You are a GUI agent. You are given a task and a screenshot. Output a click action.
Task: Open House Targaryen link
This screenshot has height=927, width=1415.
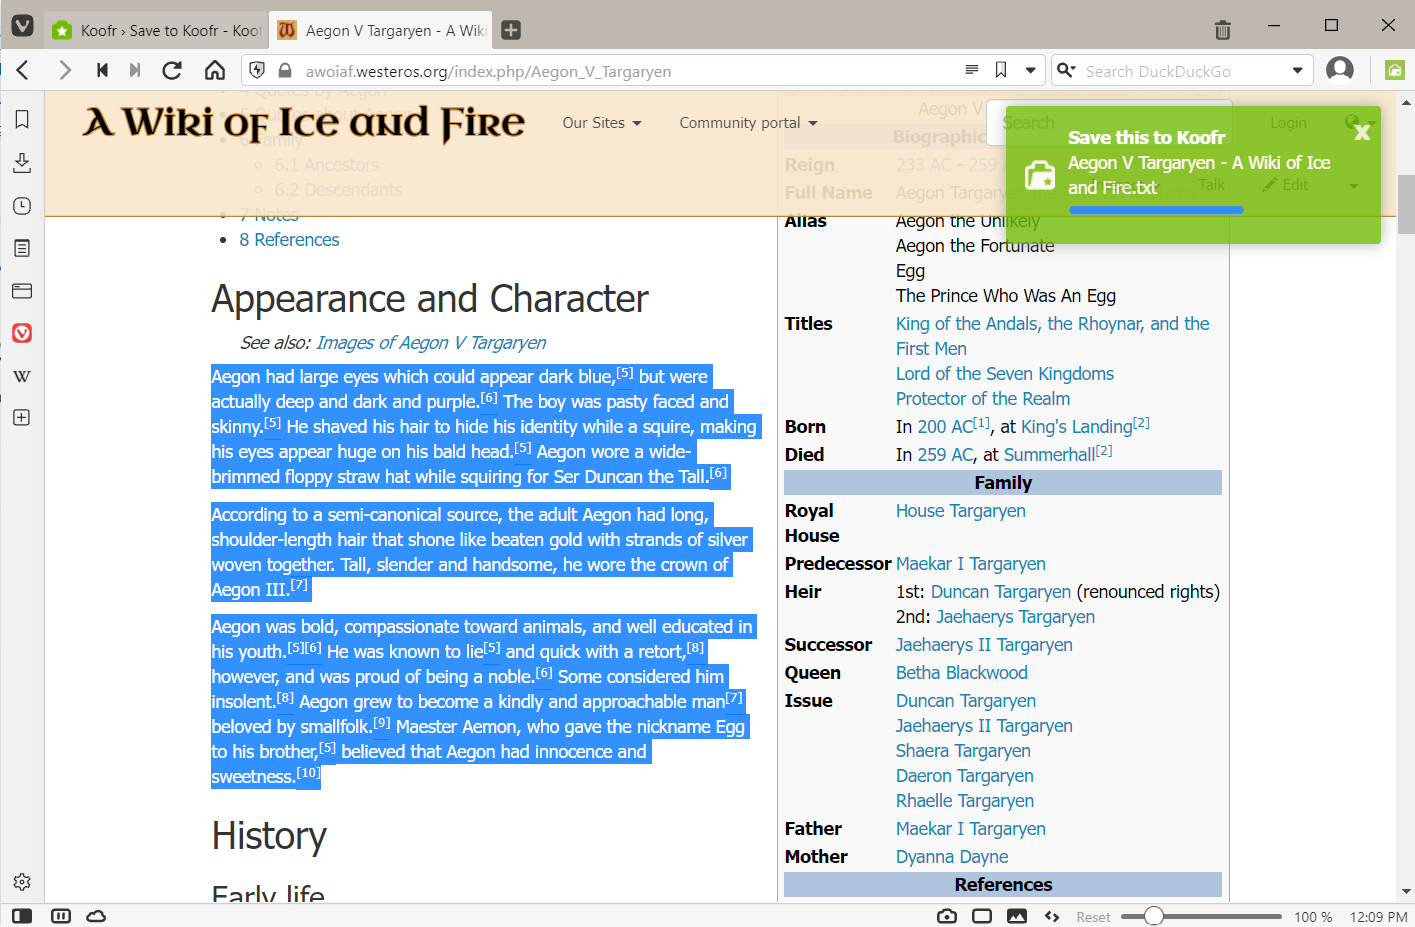pyautogui.click(x=961, y=511)
